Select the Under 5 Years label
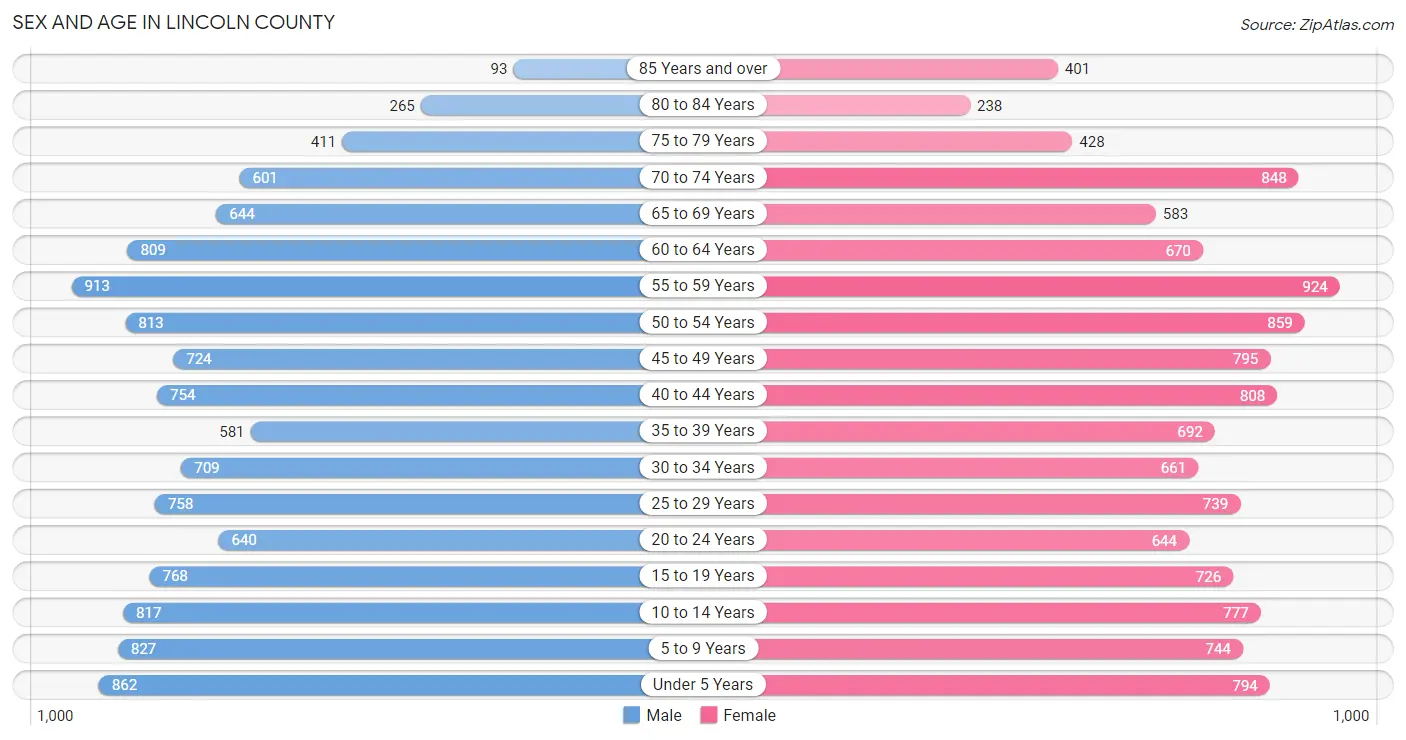Image resolution: width=1406 pixels, height=740 pixels. 703,685
